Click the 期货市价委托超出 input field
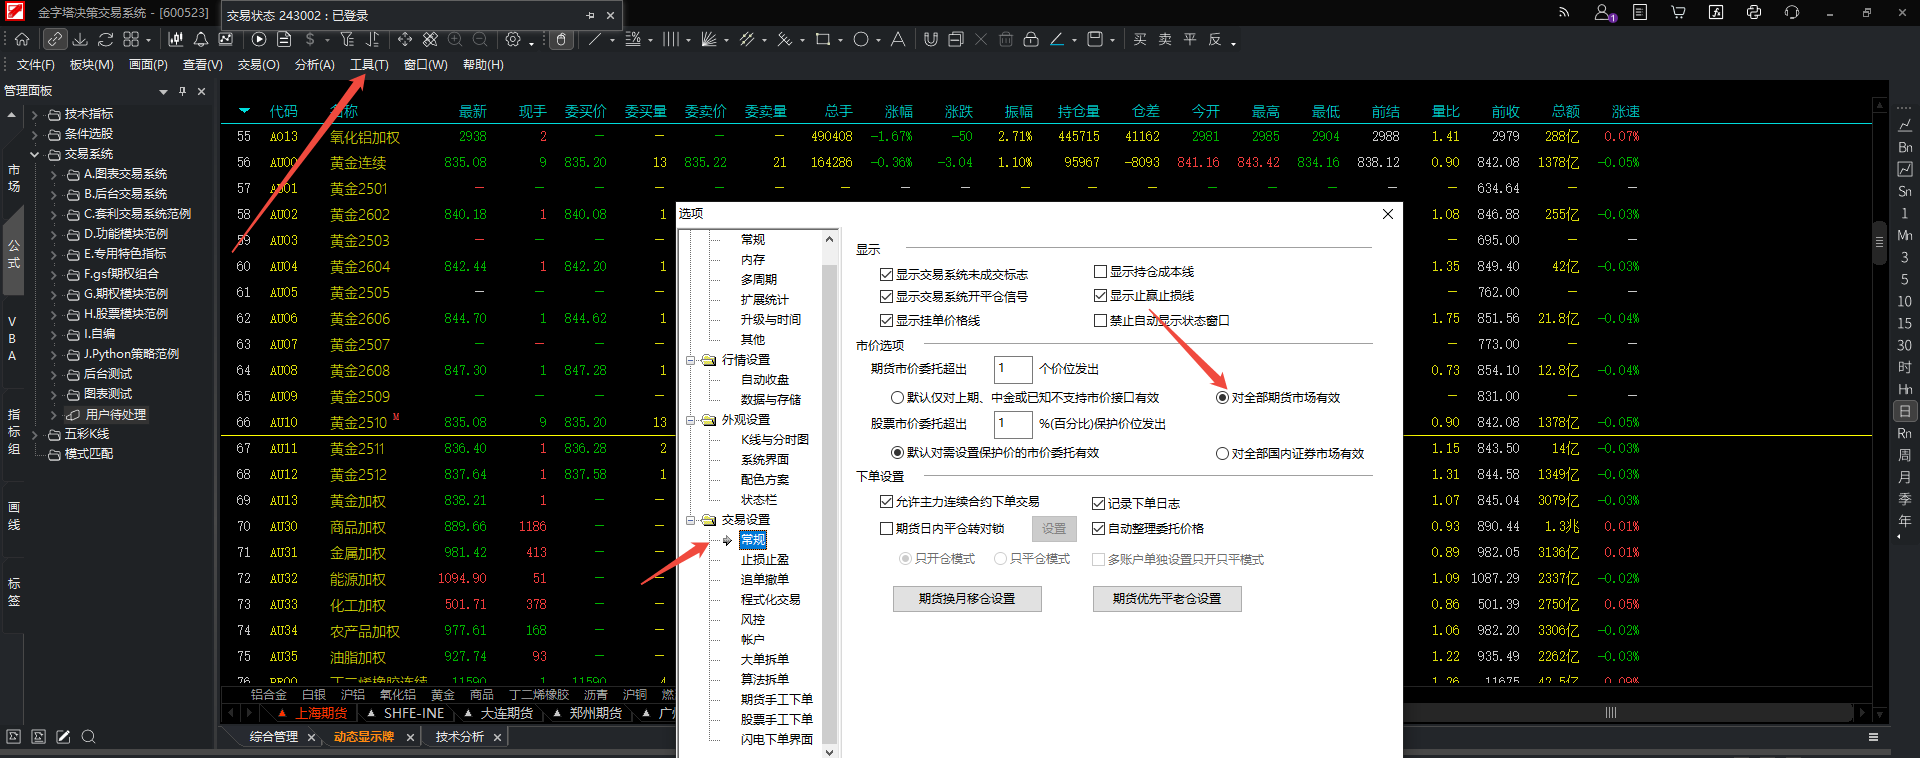Screen dimensions: 1920x758 (1012, 369)
